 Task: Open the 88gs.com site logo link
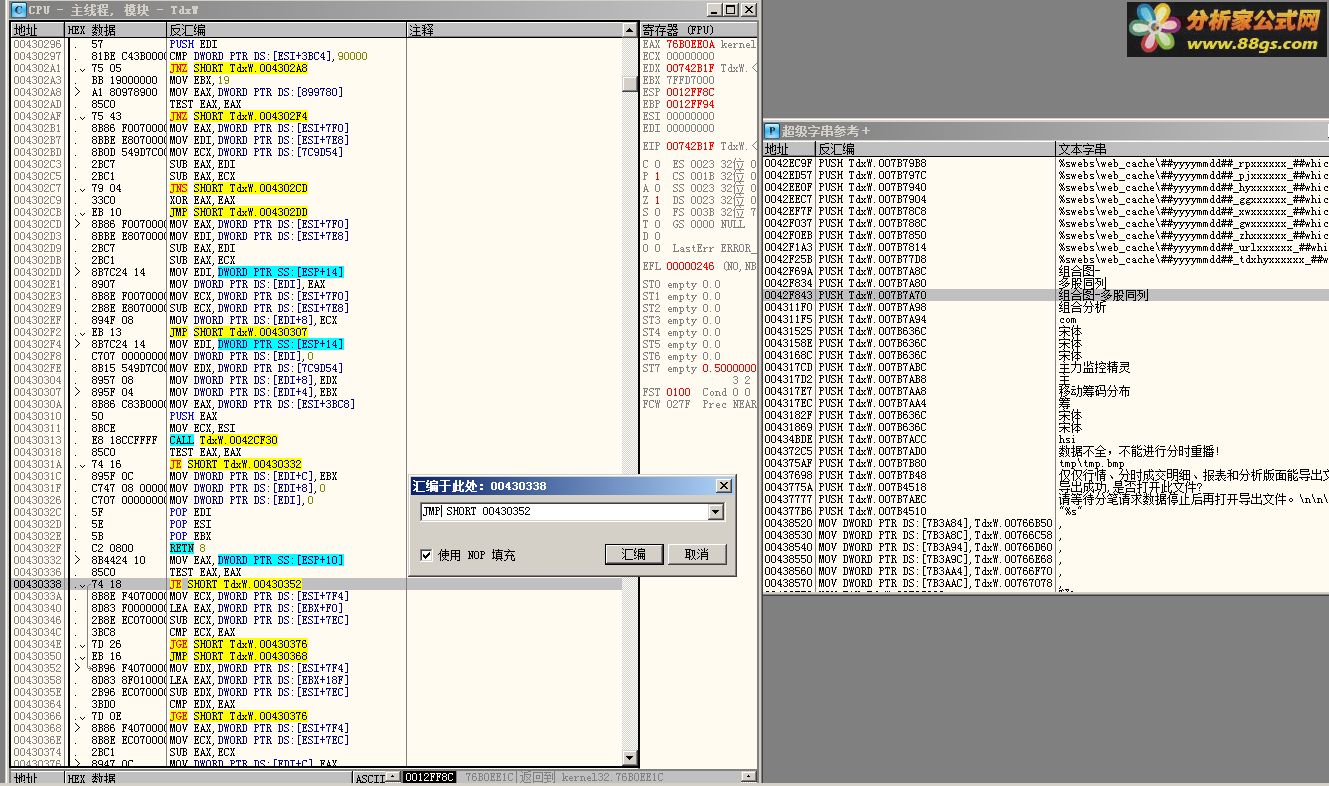(x=1227, y=30)
